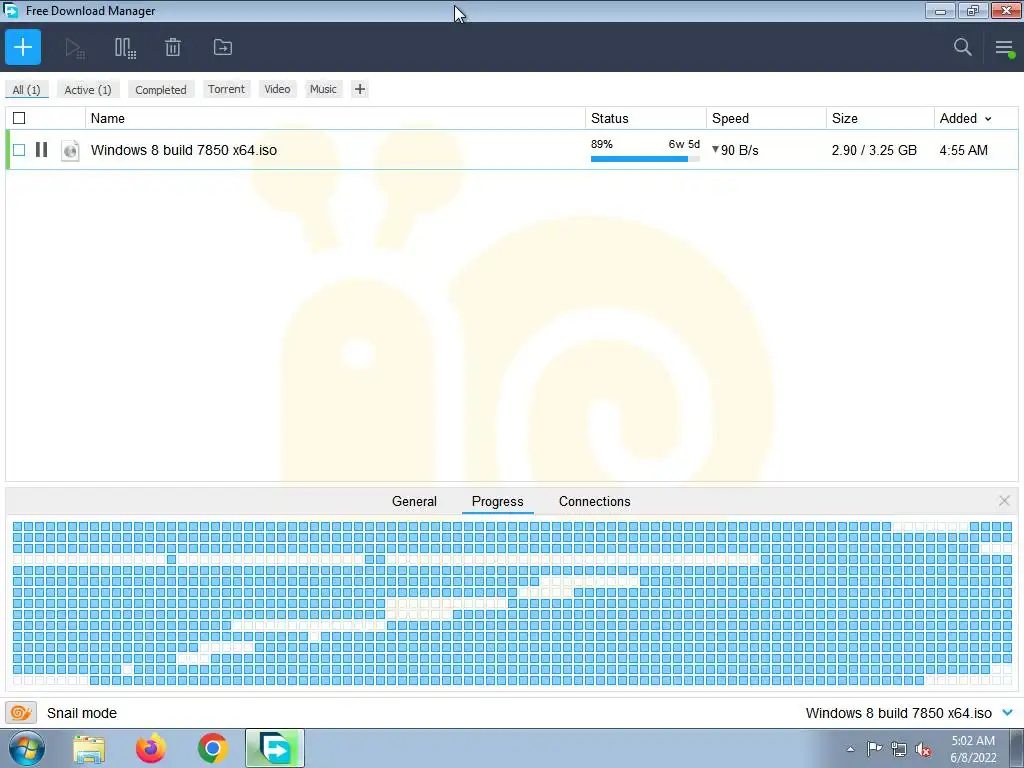Click the status bar file name text

[x=899, y=712]
